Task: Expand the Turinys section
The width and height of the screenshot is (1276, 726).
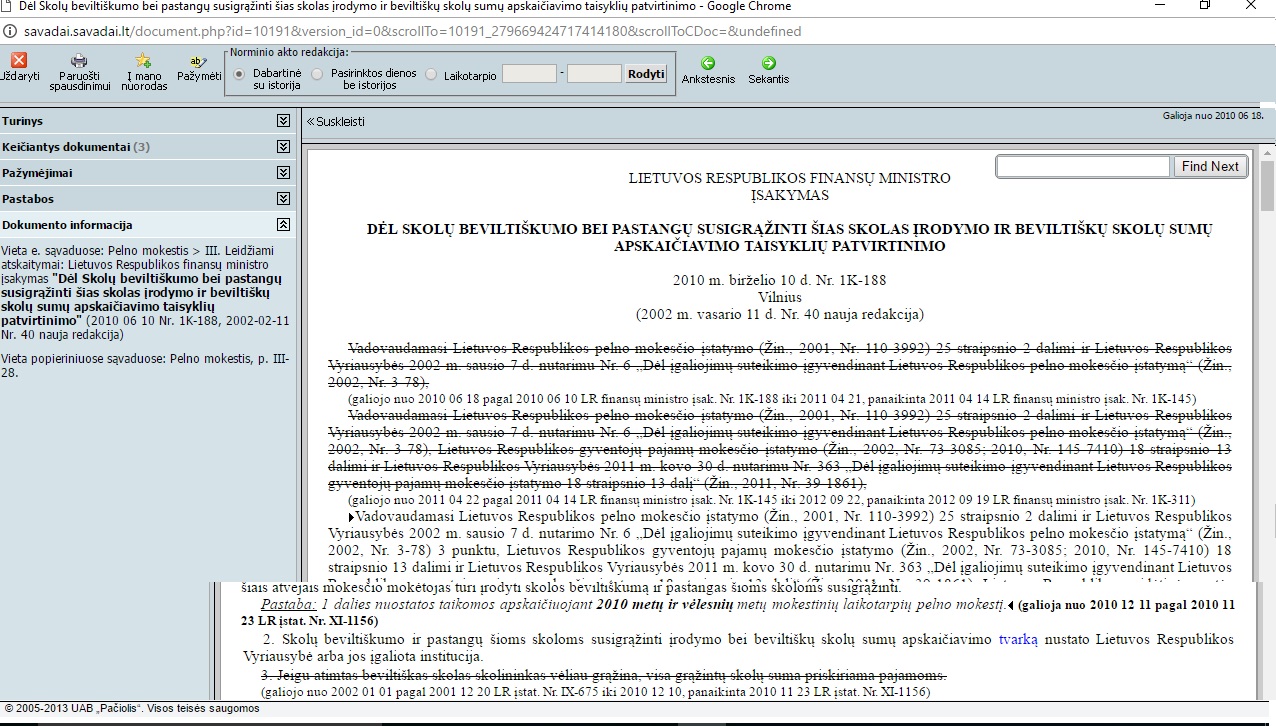Action: pos(283,121)
